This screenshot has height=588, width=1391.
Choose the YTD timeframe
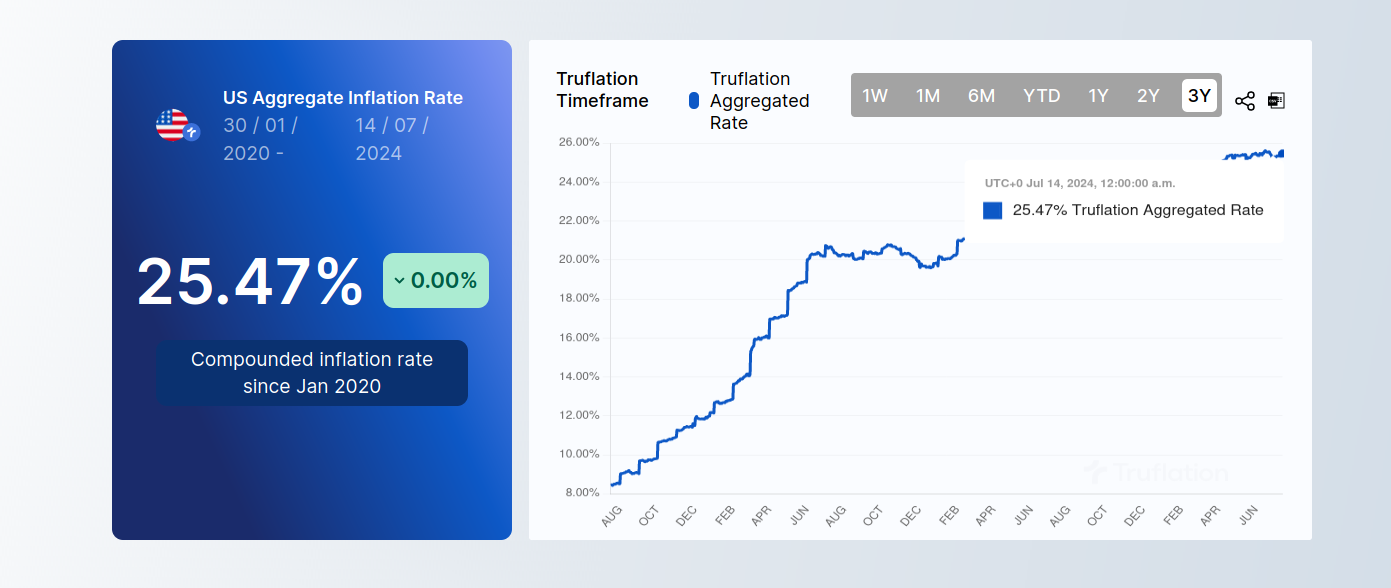1042,96
